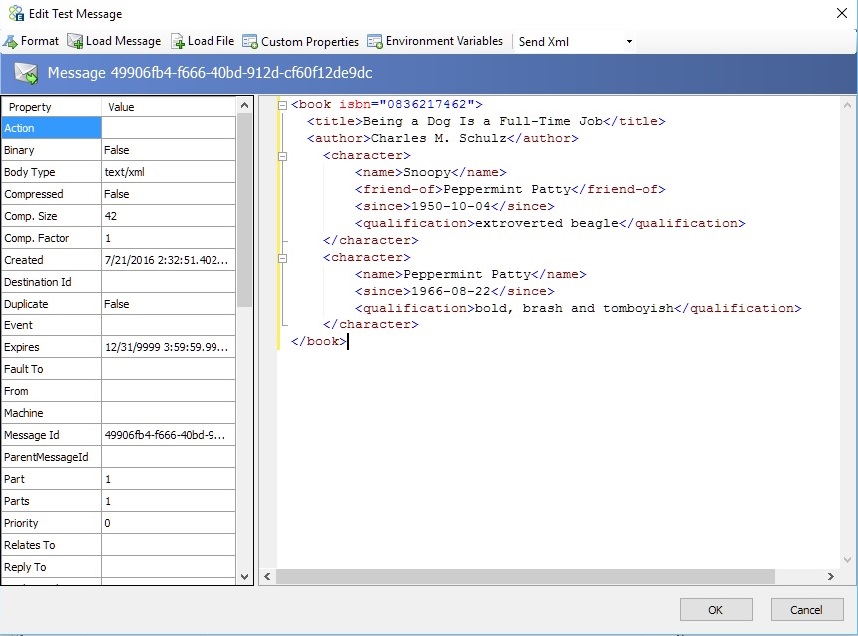Click the bold, brash and tomboyish line

pos(578,308)
